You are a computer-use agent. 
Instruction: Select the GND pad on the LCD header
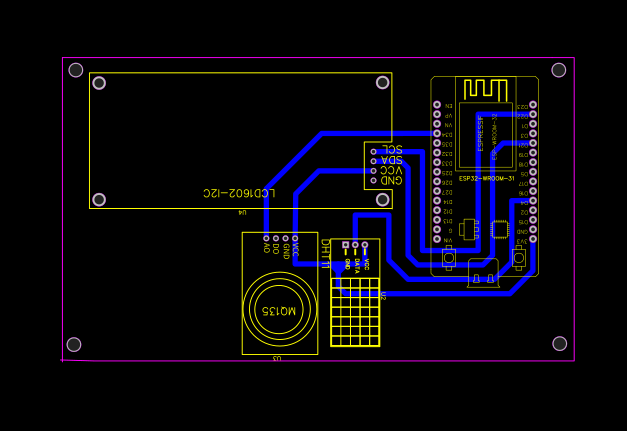(373, 181)
